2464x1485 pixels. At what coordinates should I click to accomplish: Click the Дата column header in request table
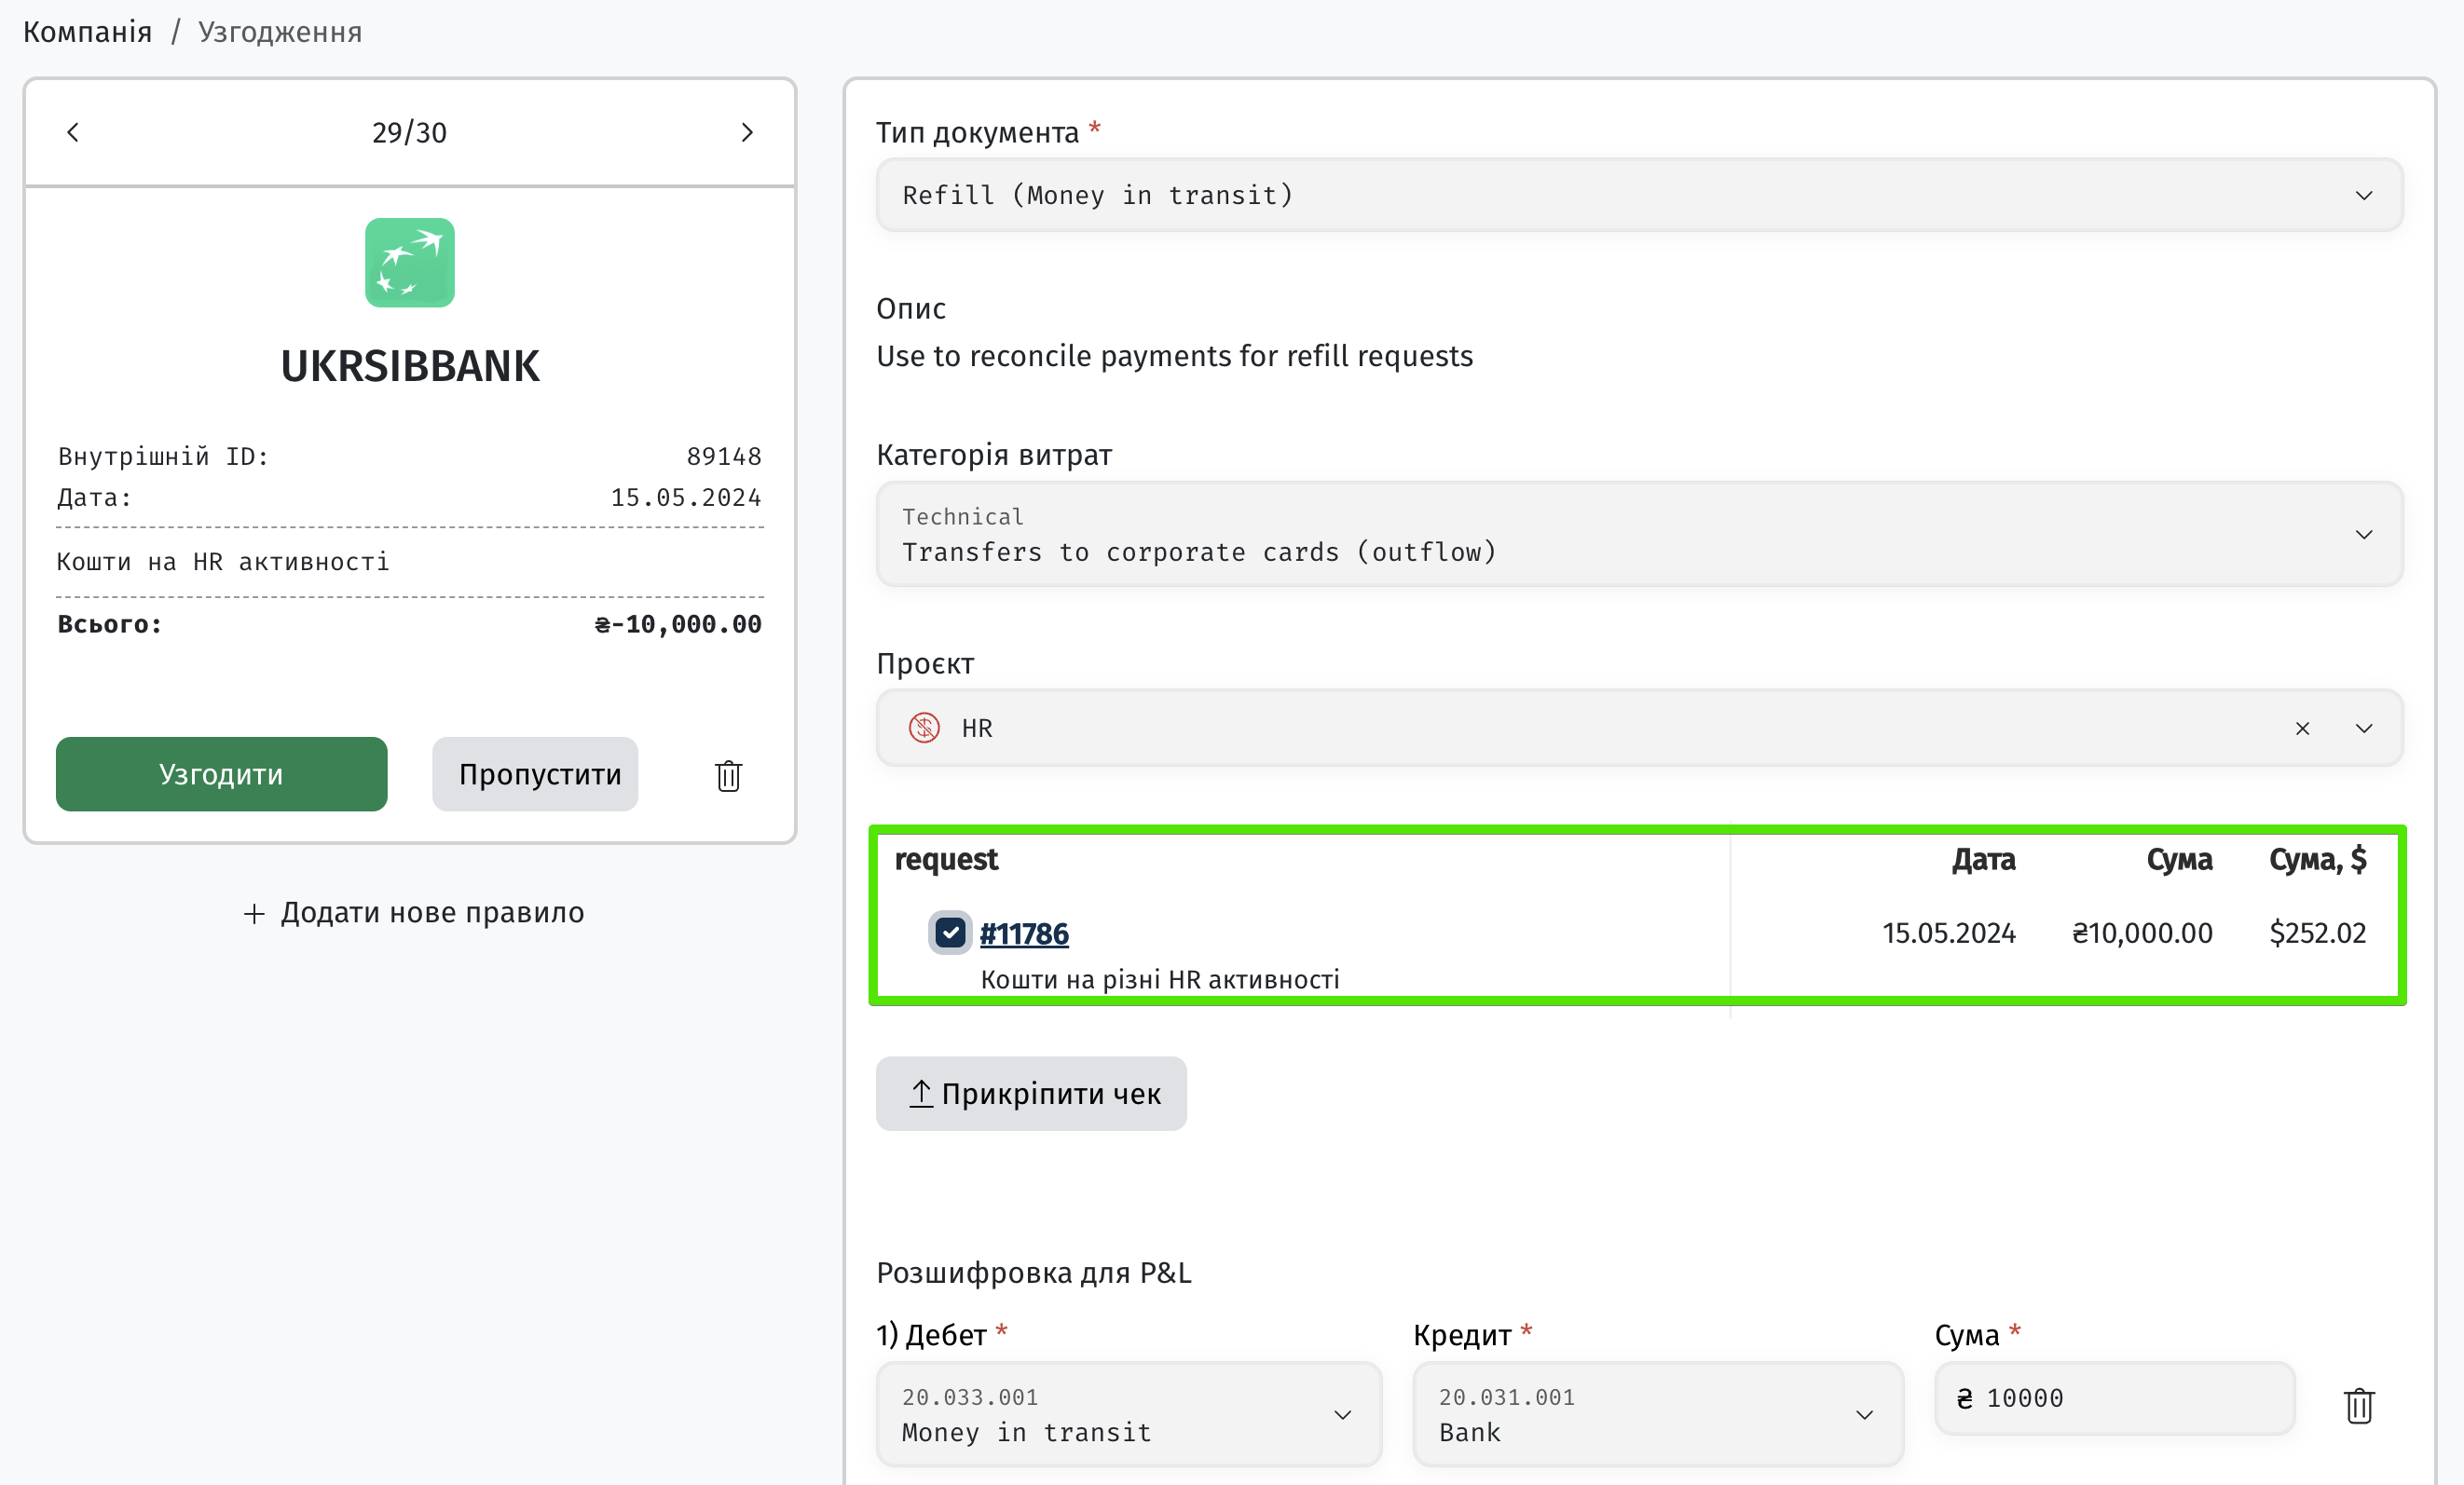click(1984, 859)
